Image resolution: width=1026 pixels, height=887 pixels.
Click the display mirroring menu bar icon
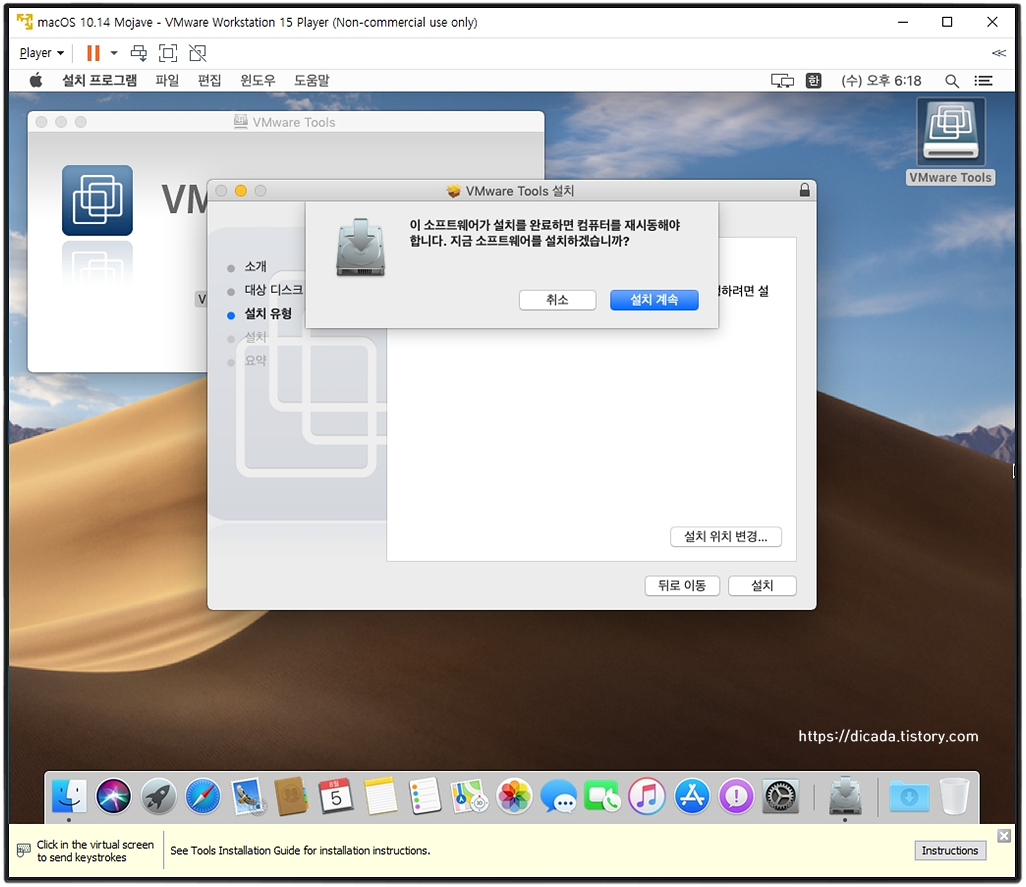(782, 80)
